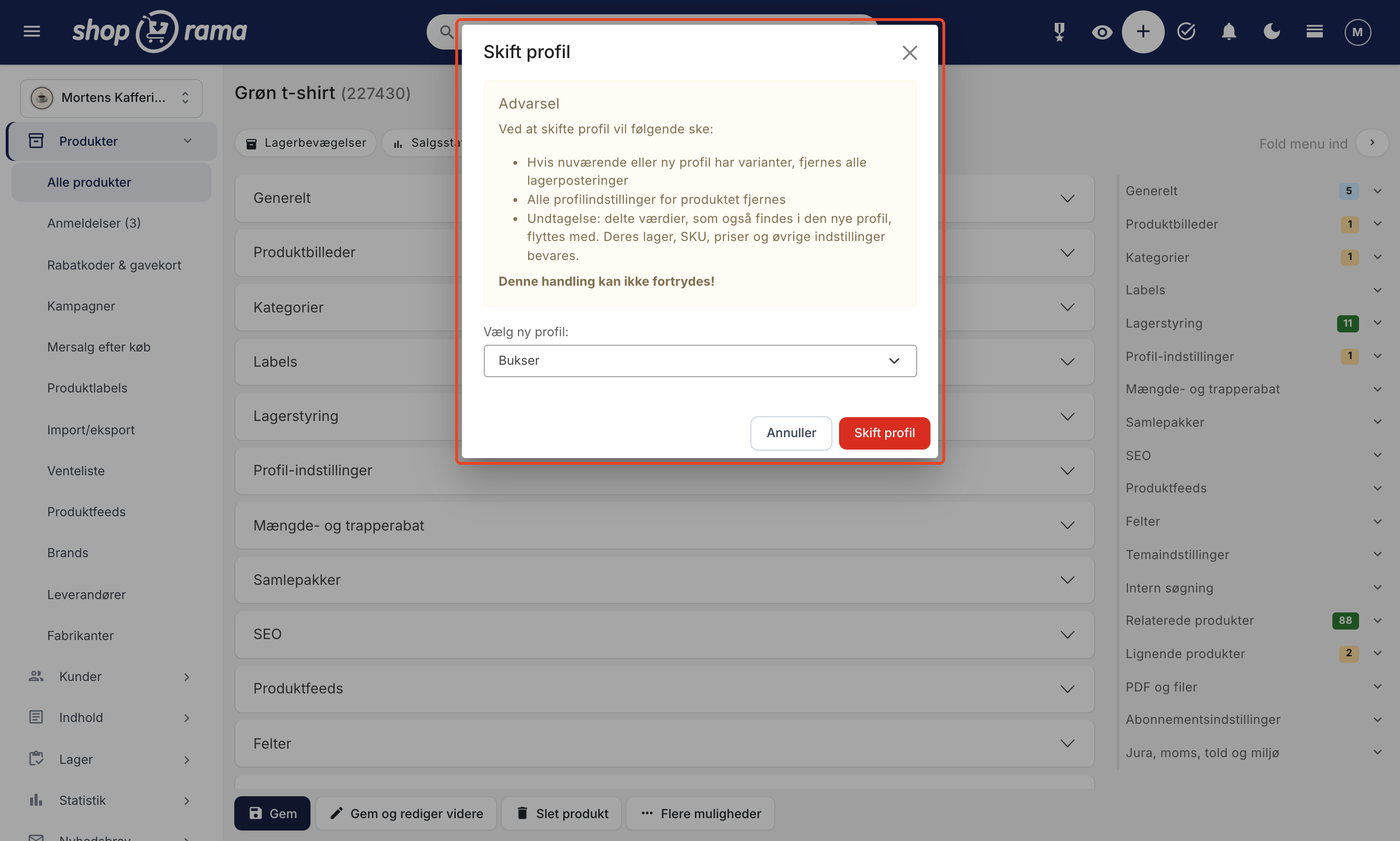This screenshot has width=1400, height=841.
Task: Open Kampagner in sidebar
Action: point(81,306)
